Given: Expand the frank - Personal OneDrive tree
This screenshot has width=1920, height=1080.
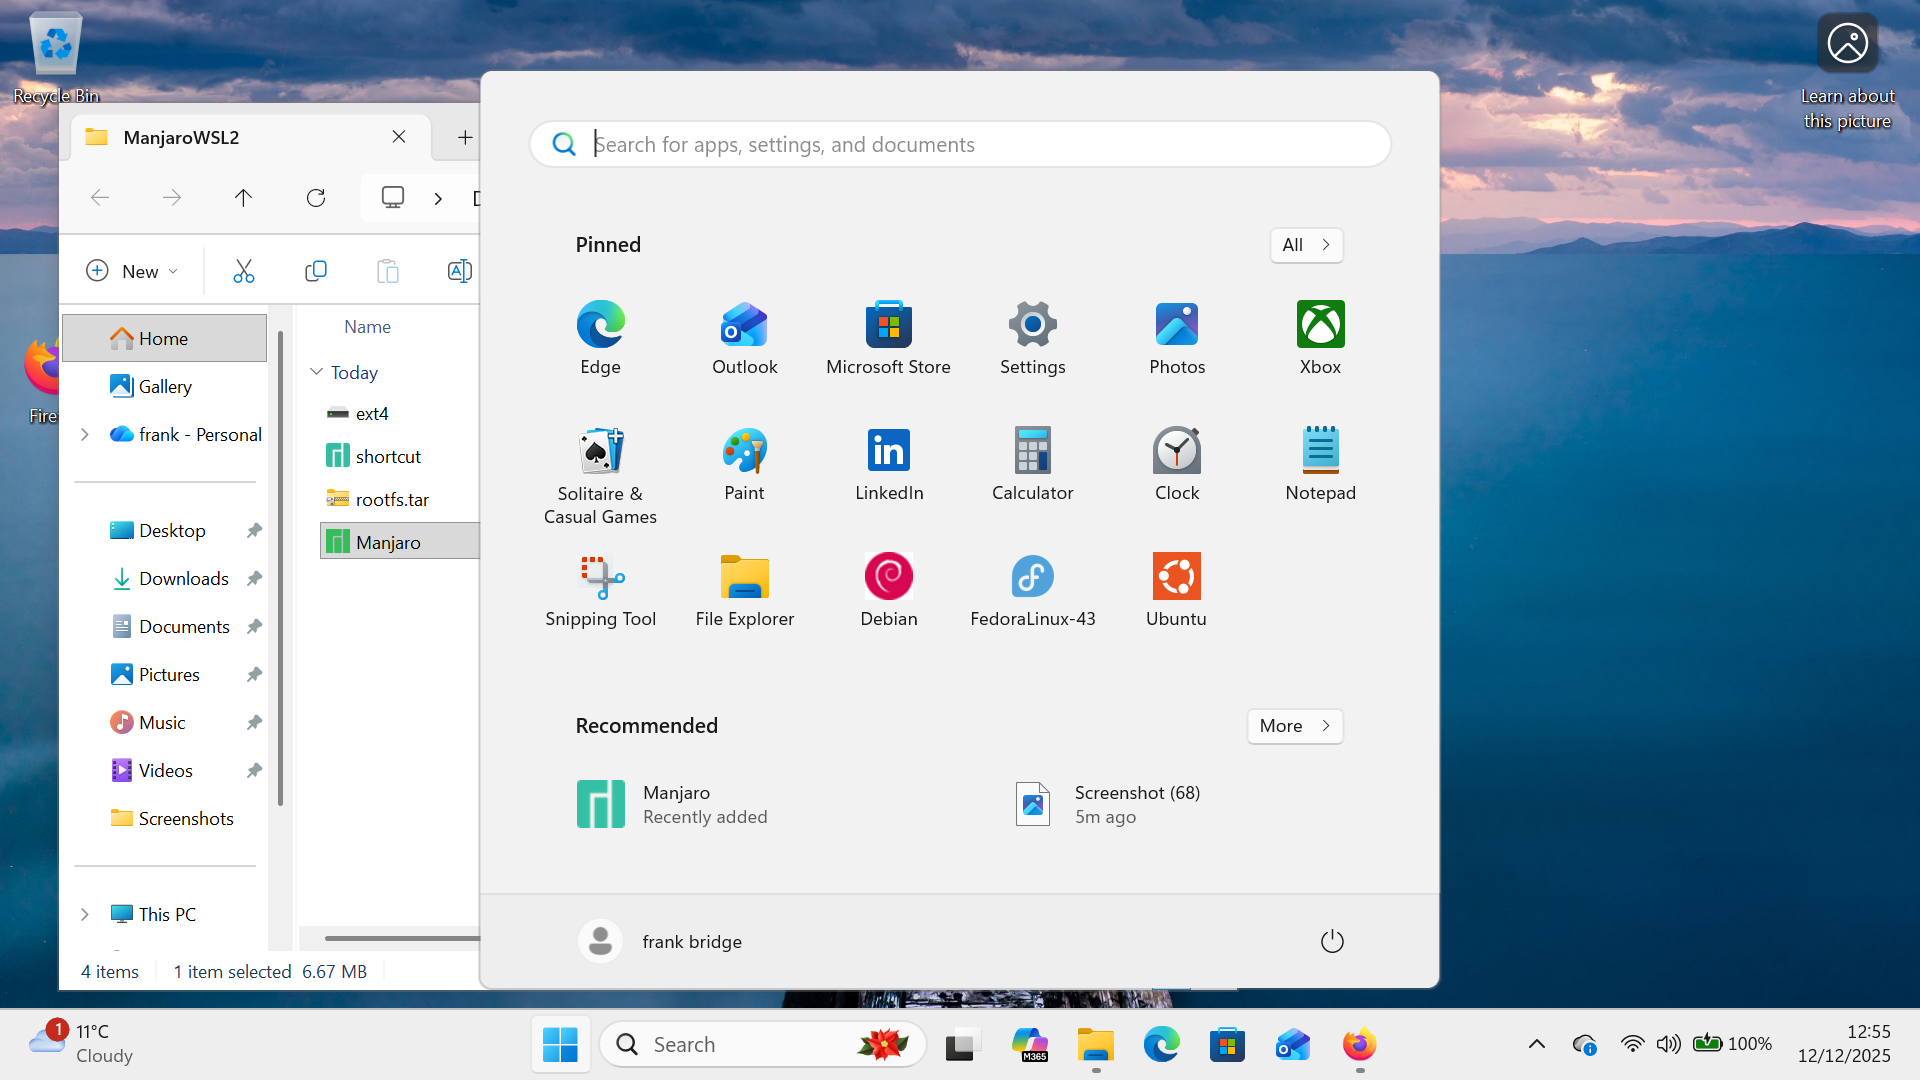Looking at the screenshot, I should [85, 434].
